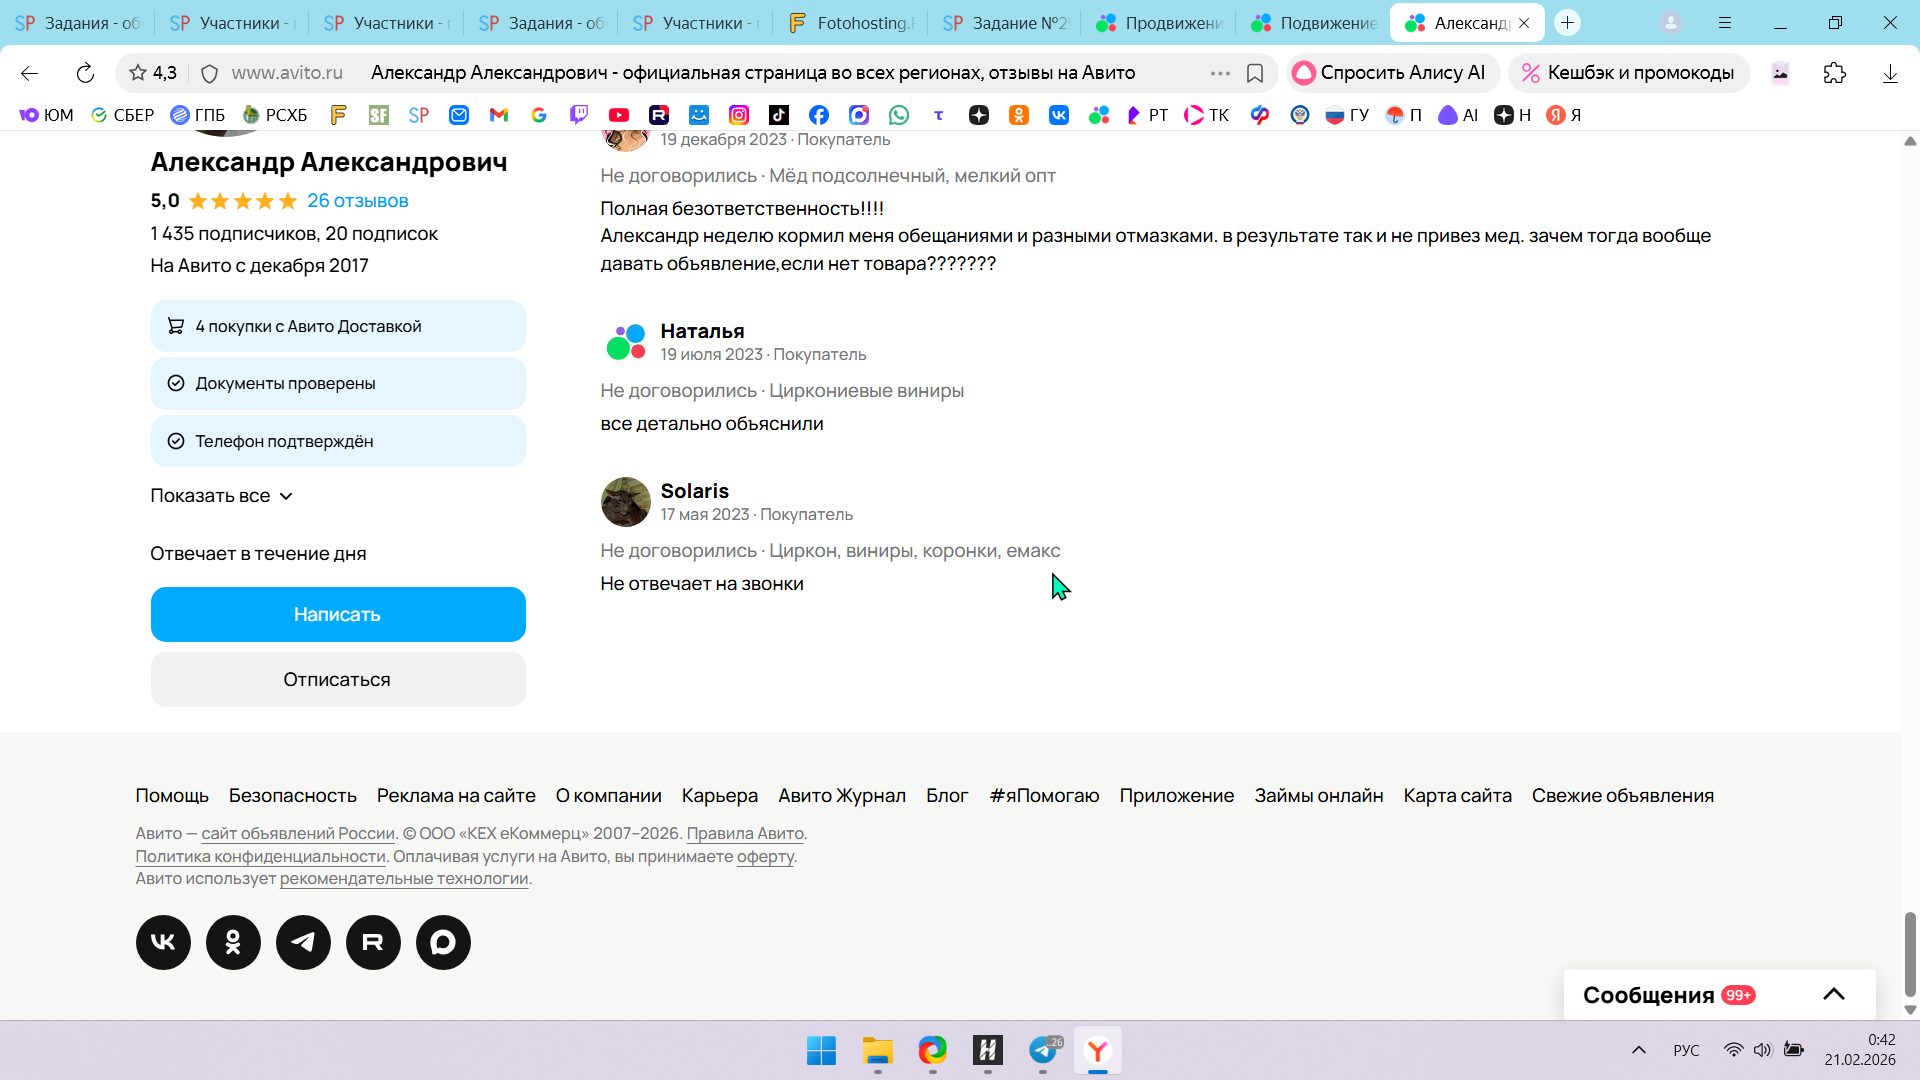Click the Отписаться button
This screenshot has height=1080, width=1920.
(x=338, y=680)
